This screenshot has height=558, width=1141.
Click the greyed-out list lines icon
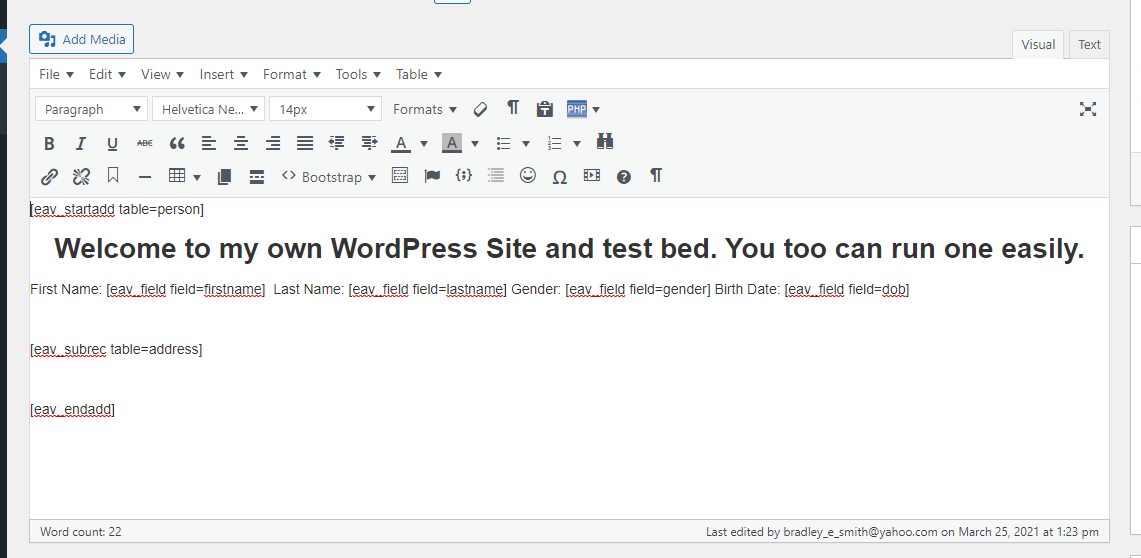(x=496, y=175)
